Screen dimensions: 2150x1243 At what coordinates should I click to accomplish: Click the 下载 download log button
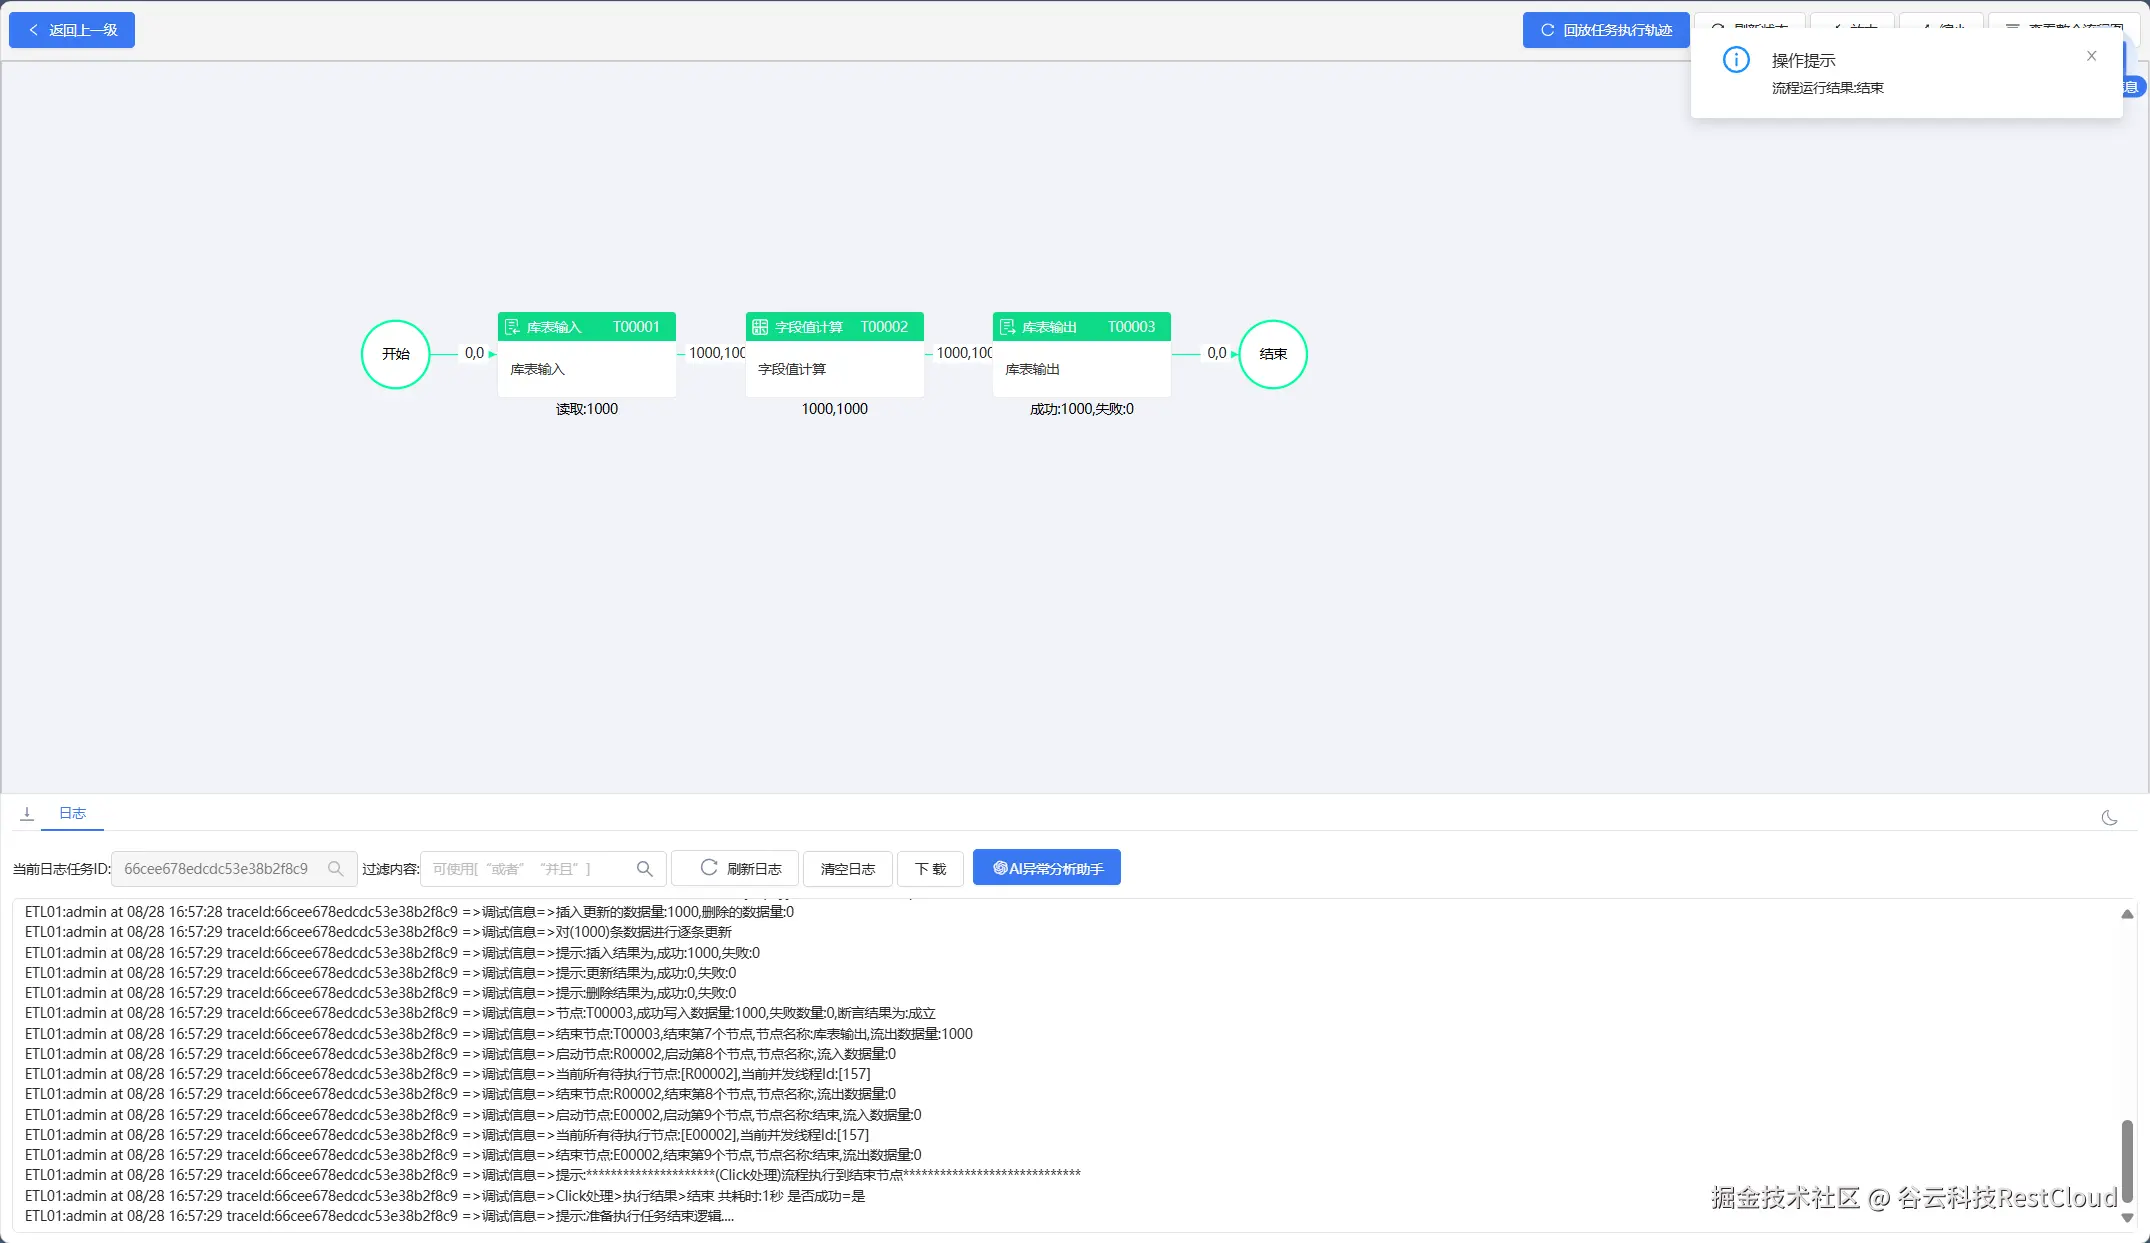click(x=930, y=869)
